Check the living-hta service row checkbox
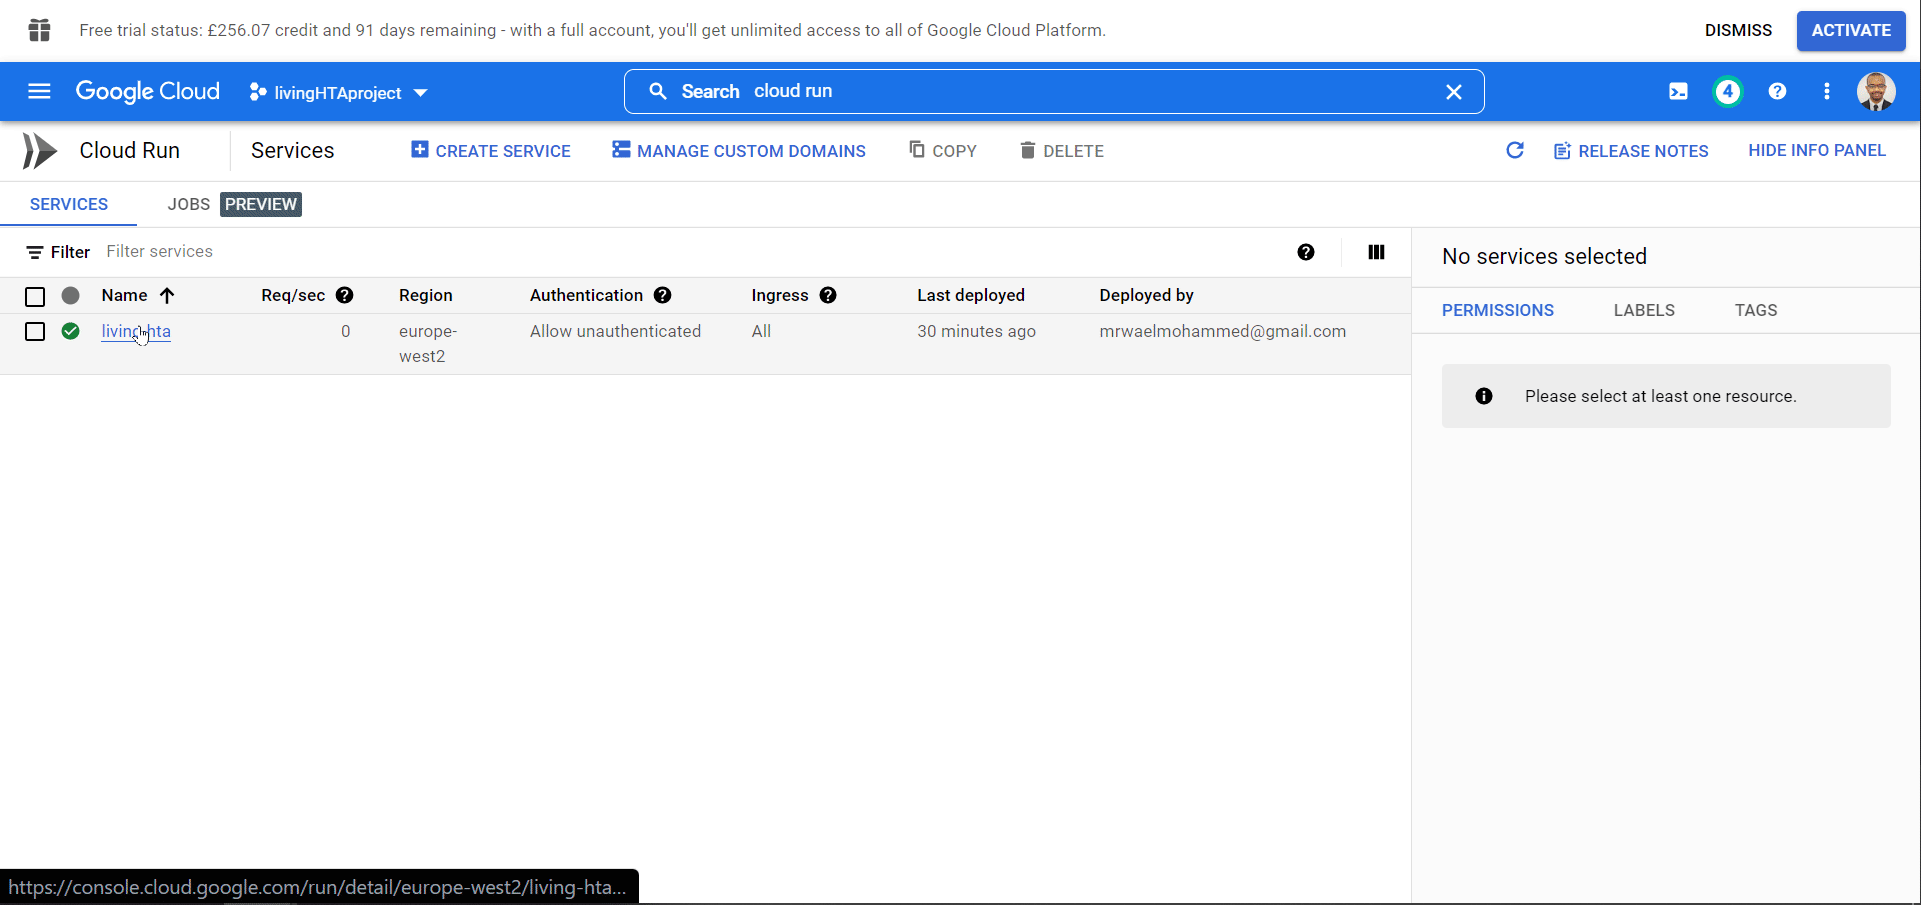The width and height of the screenshot is (1921, 905). (35, 331)
